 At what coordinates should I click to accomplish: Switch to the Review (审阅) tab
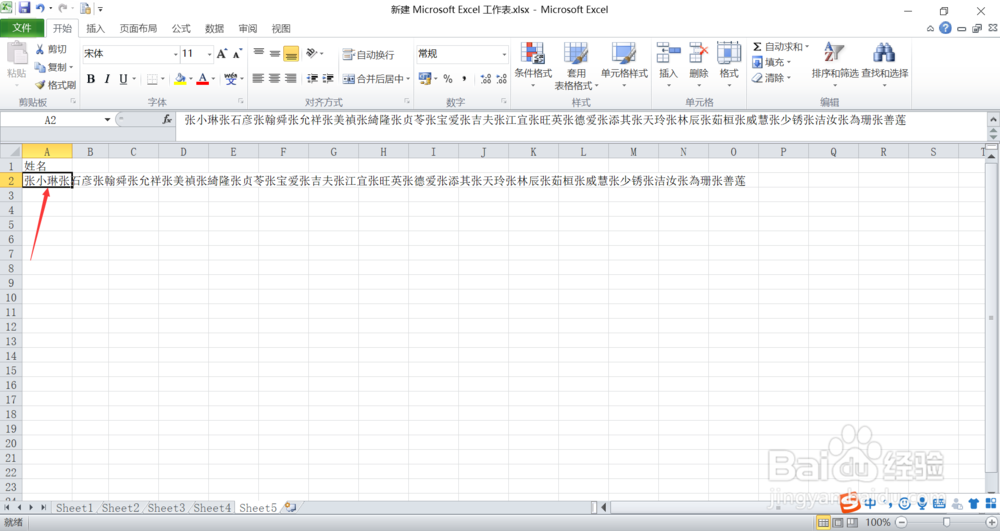coord(247,29)
